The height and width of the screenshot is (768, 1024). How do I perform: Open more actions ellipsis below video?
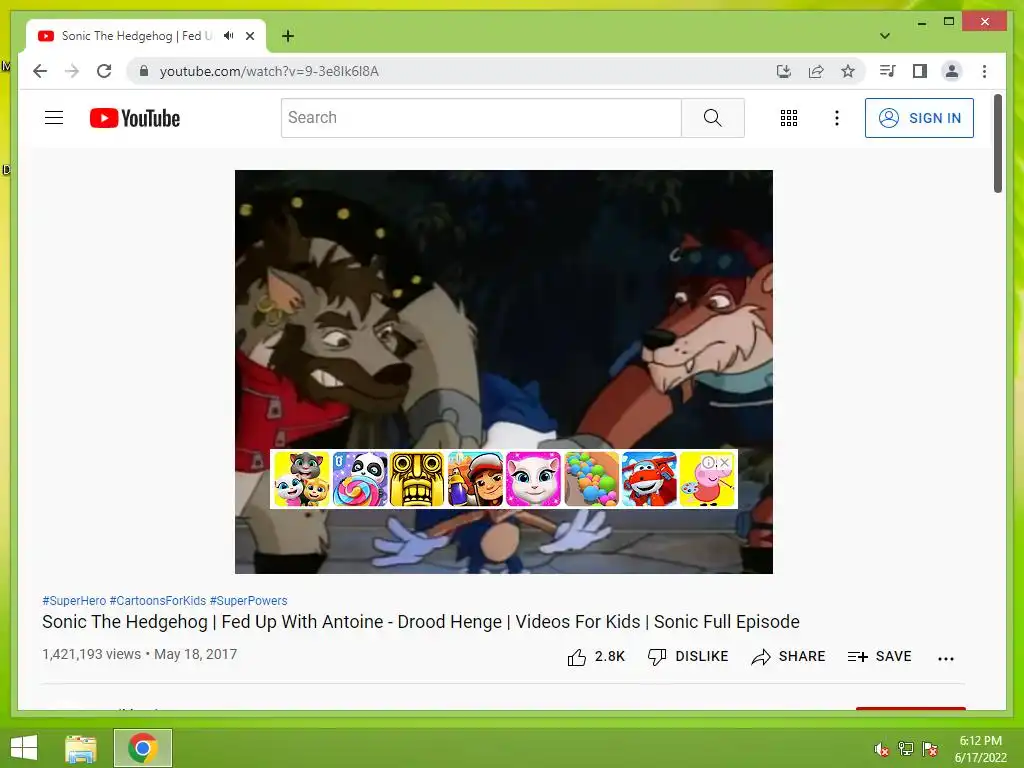click(x=946, y=658)
